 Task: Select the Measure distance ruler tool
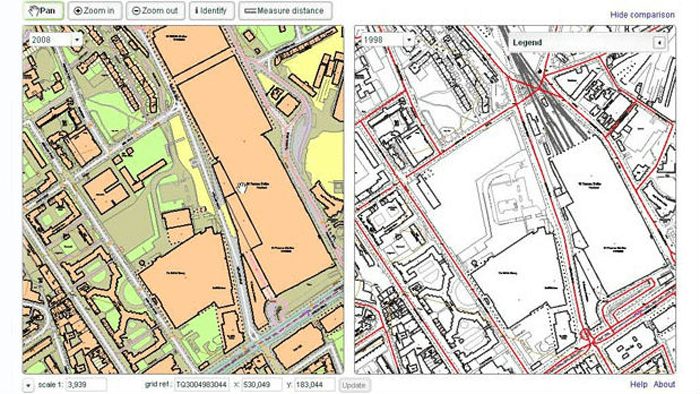tap(285, 11)
